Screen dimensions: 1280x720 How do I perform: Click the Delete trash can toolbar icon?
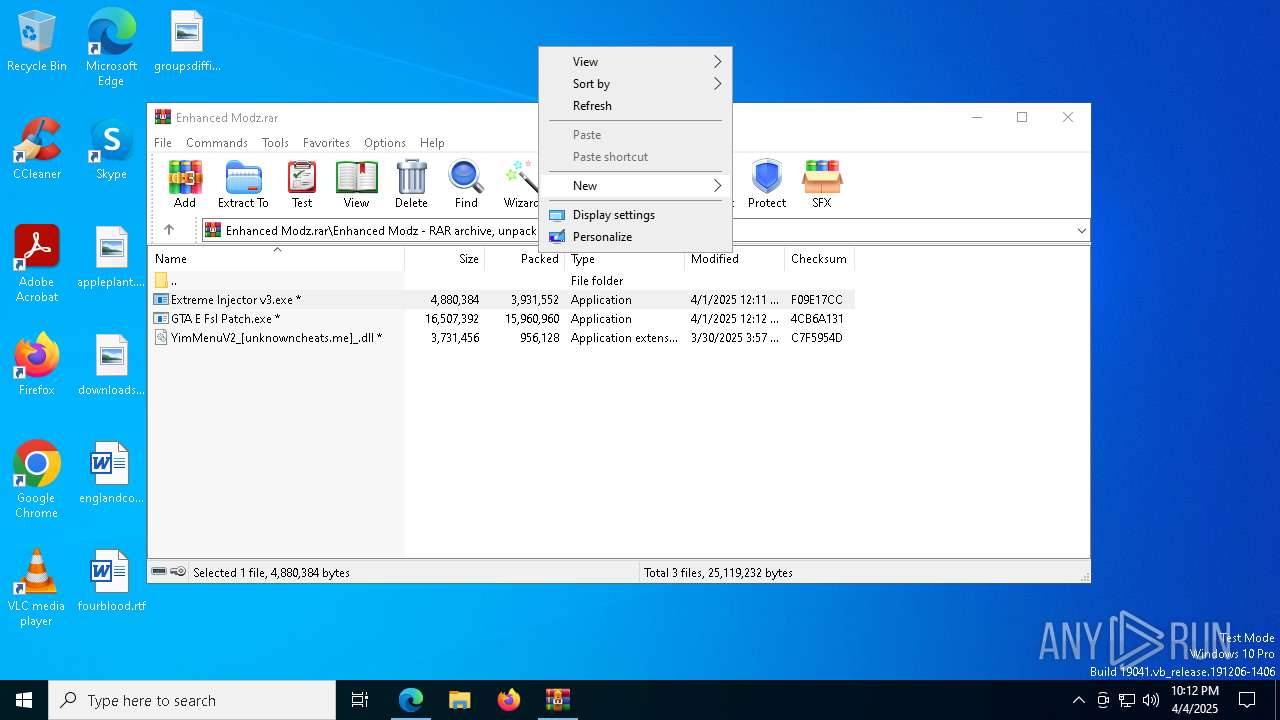click(411, 184)
